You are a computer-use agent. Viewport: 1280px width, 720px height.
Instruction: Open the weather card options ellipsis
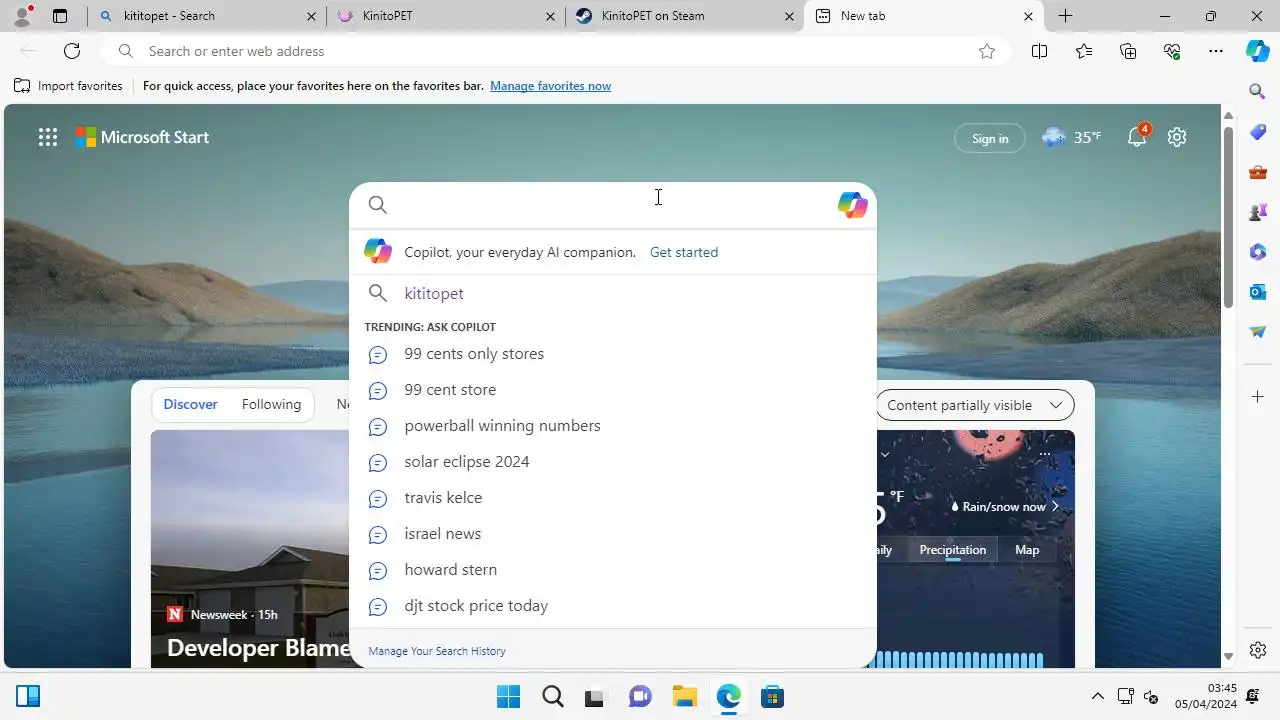click(x=1044, y=454)
